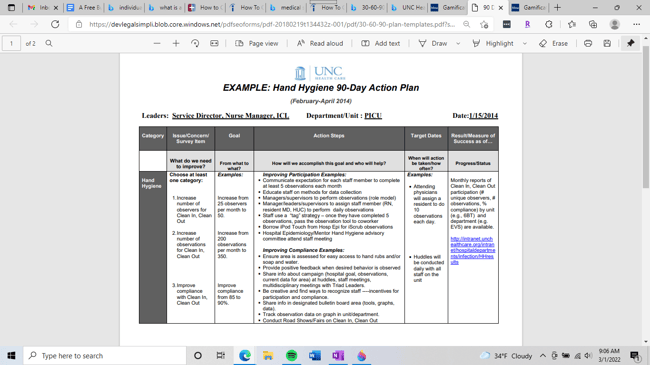This screenshot has width=650, height=365.
Task: Open Page view options
Action: [x=257, y=43]
